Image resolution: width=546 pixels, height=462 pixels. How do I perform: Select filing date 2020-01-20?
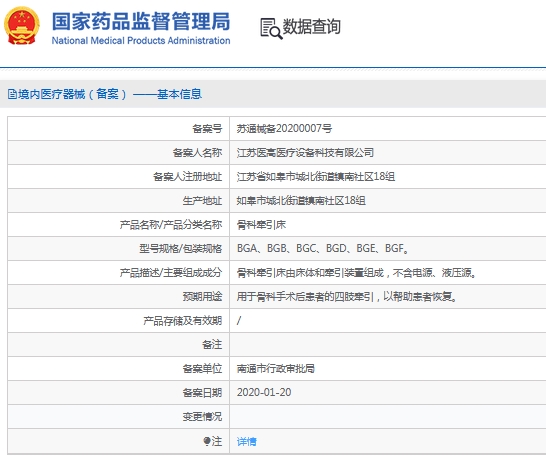264,392
